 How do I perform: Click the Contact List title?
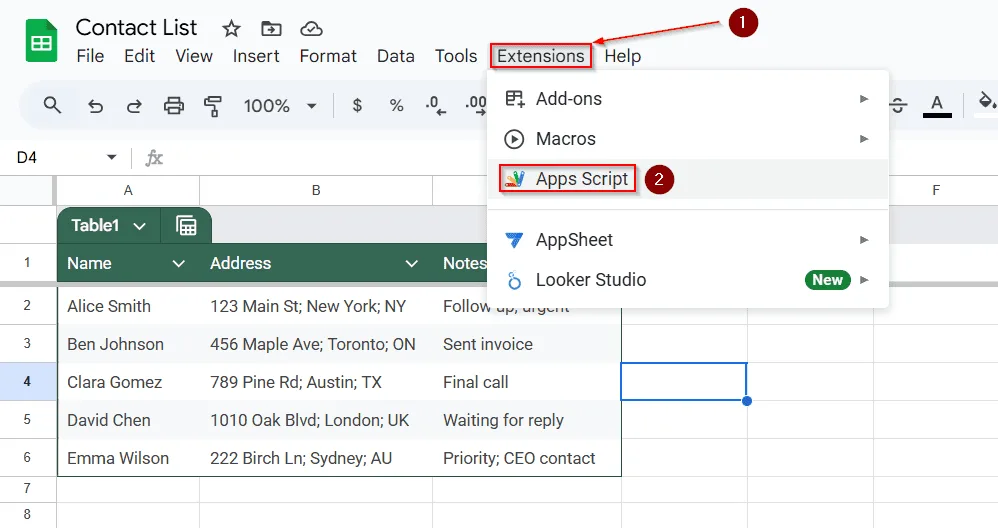(x=136, y=27)
